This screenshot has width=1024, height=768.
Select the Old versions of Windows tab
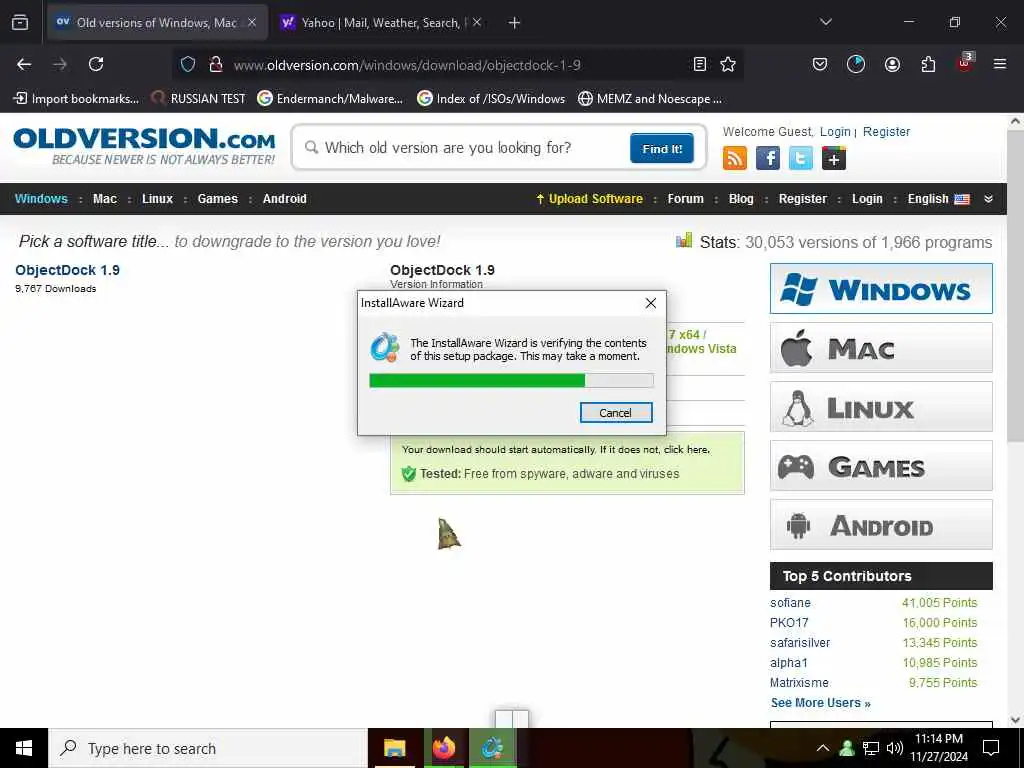coord(157,22)
